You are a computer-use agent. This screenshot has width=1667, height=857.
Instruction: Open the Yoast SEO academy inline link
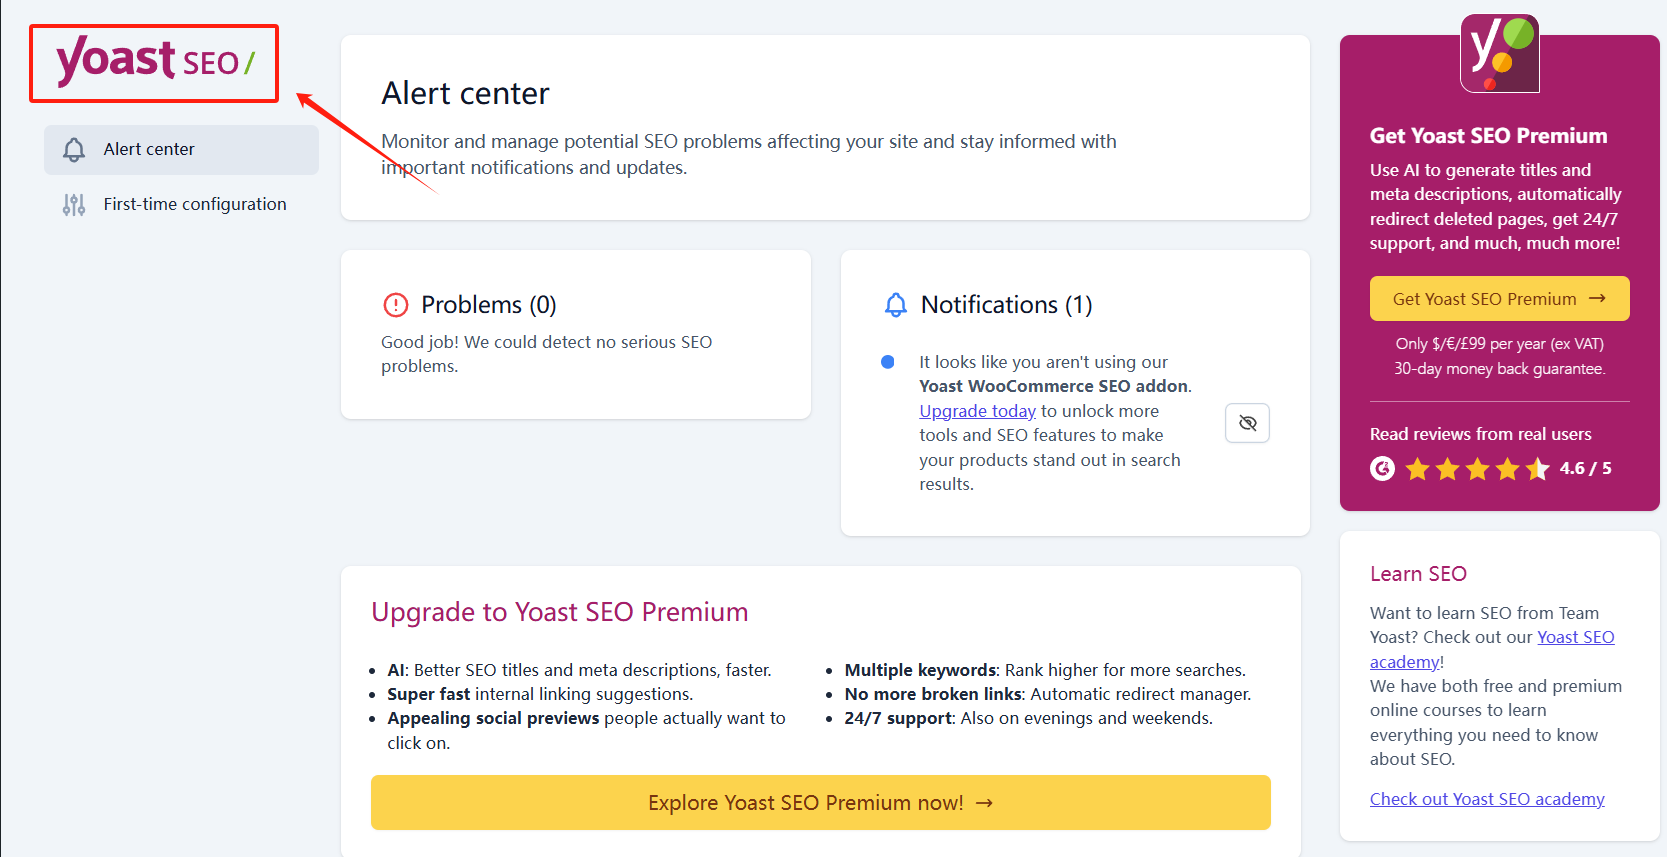click(x=1575, y=638)
